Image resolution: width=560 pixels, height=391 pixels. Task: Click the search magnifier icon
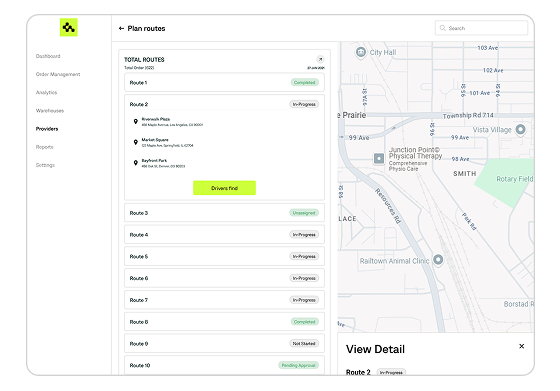coord(442,28)
